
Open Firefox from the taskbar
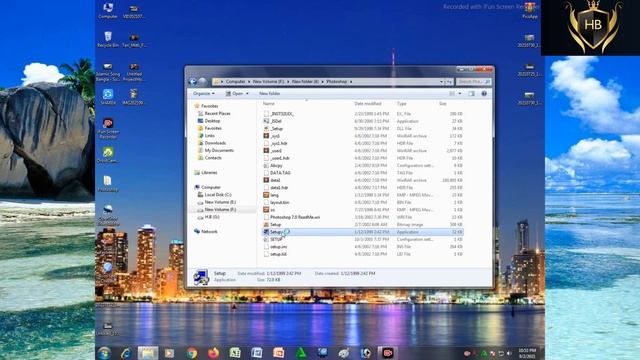(x=213, y=353)
